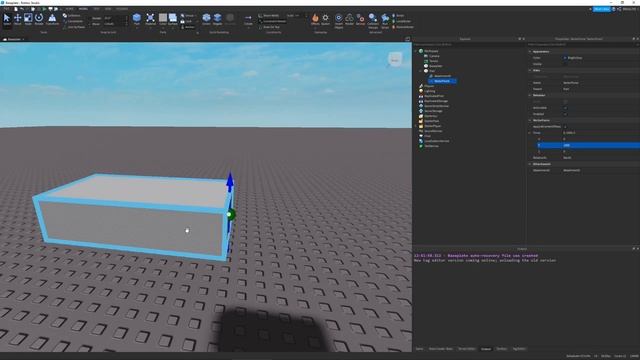Click the Filter Properties search field
The height and width of the screenshot is (360, 640).
point(583,44)
